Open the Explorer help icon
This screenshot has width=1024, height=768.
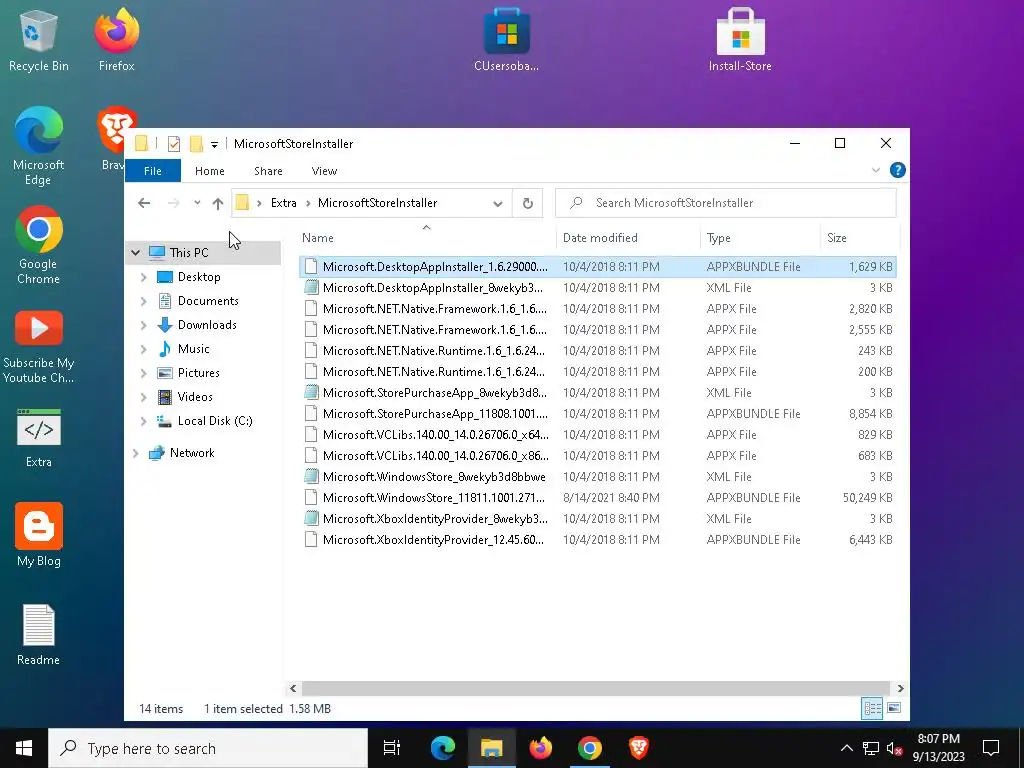pyautogui.click(x=897, y=170)
